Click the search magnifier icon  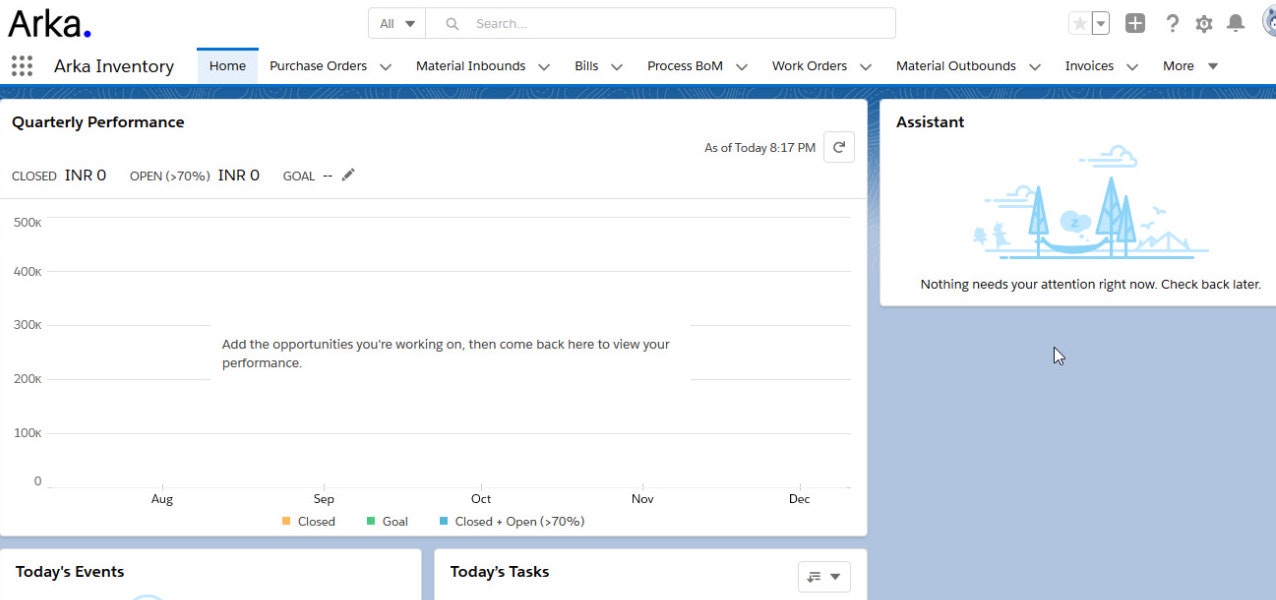click(x=452, y=23)
